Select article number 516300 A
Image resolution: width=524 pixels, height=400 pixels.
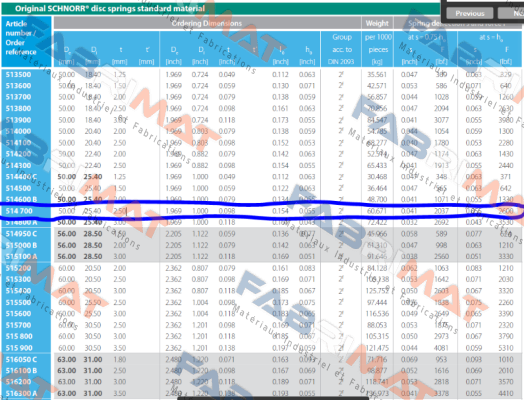click(x=21, y=394)
